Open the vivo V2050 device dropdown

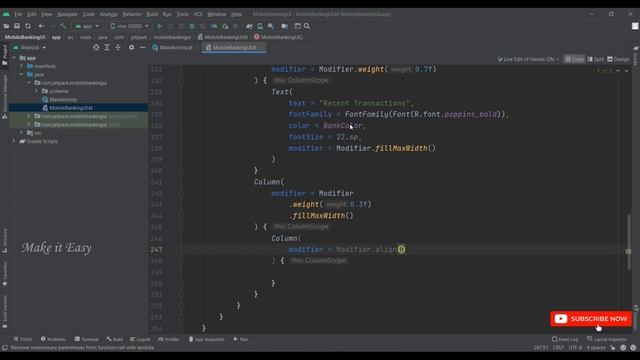click(129, 26)
